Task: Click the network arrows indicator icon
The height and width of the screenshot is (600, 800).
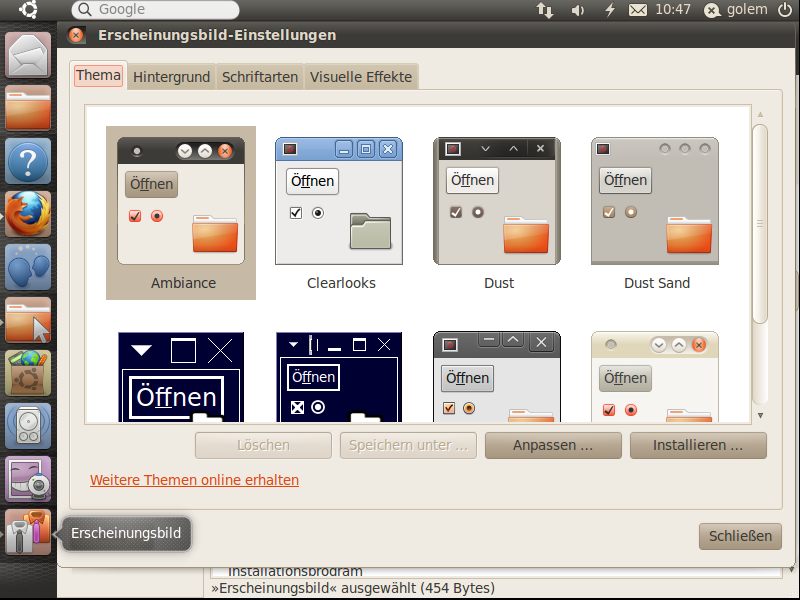Action: coord(545,10)
